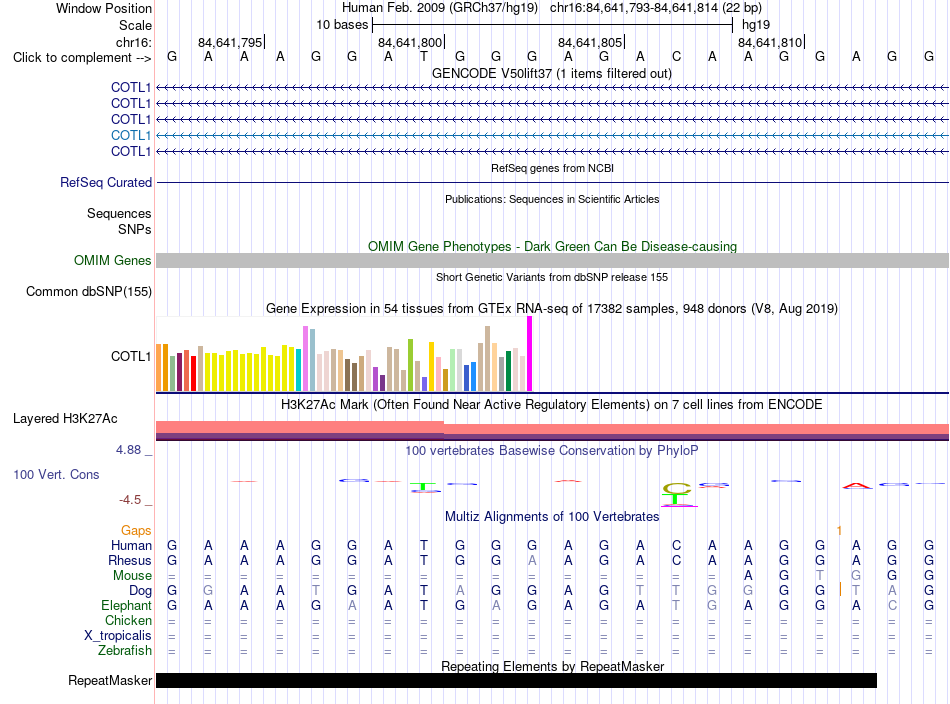The width and height of the screenshot is (950, 704).
Task: Click the Multiz Alignments of 100 Vertebrates title
Action: pyautogui.click(x=552, y=516)
